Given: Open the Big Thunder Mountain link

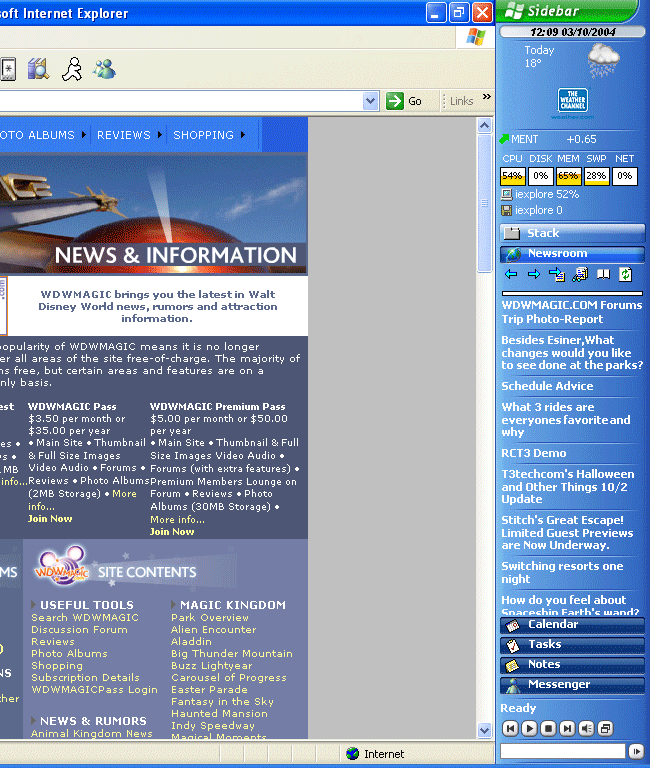Looking at the screenshot, I should point(231,654).
